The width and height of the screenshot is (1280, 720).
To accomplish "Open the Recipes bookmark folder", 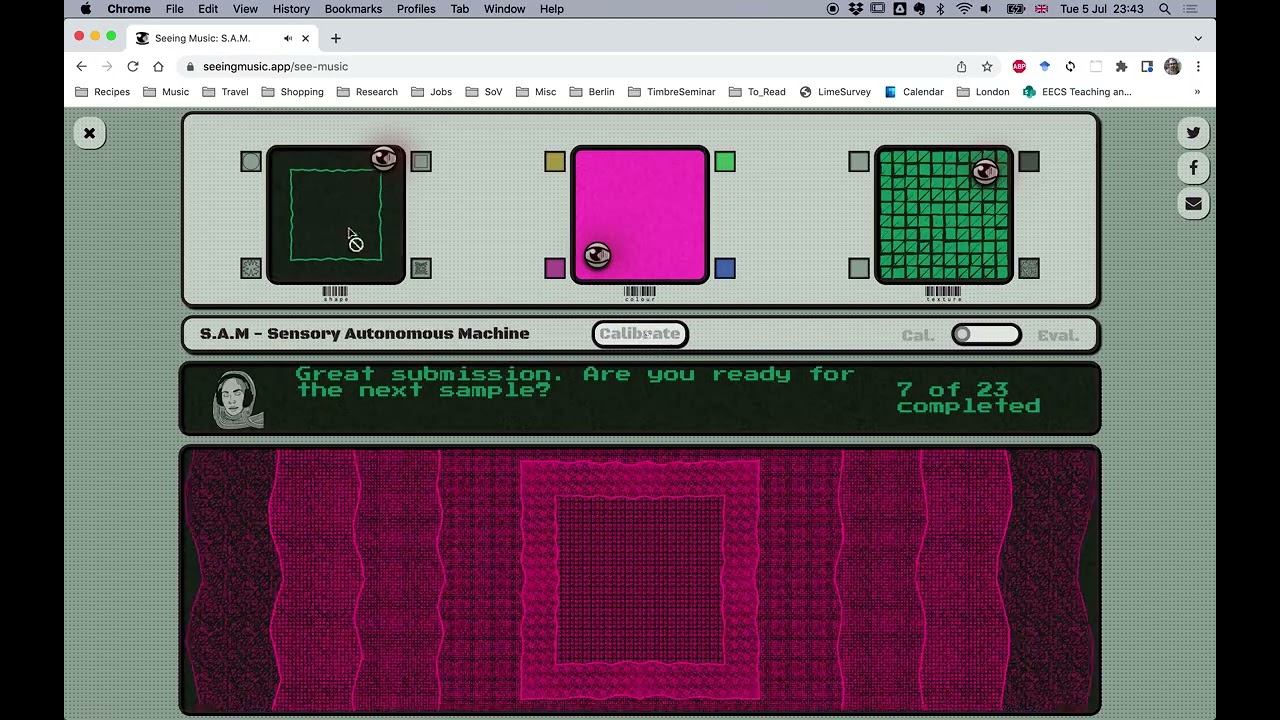I will point(102,92).
